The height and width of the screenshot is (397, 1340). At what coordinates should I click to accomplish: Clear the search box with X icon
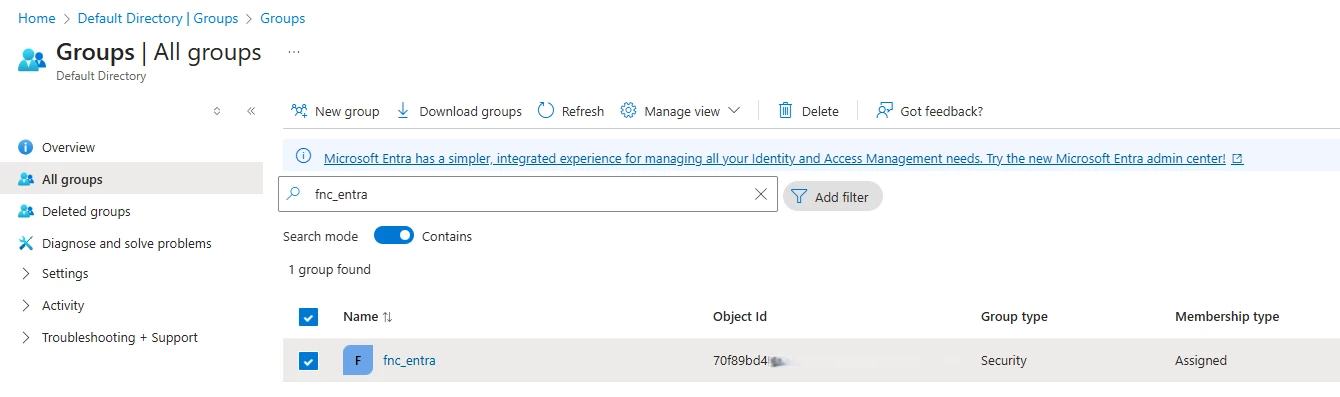point(760,195)
